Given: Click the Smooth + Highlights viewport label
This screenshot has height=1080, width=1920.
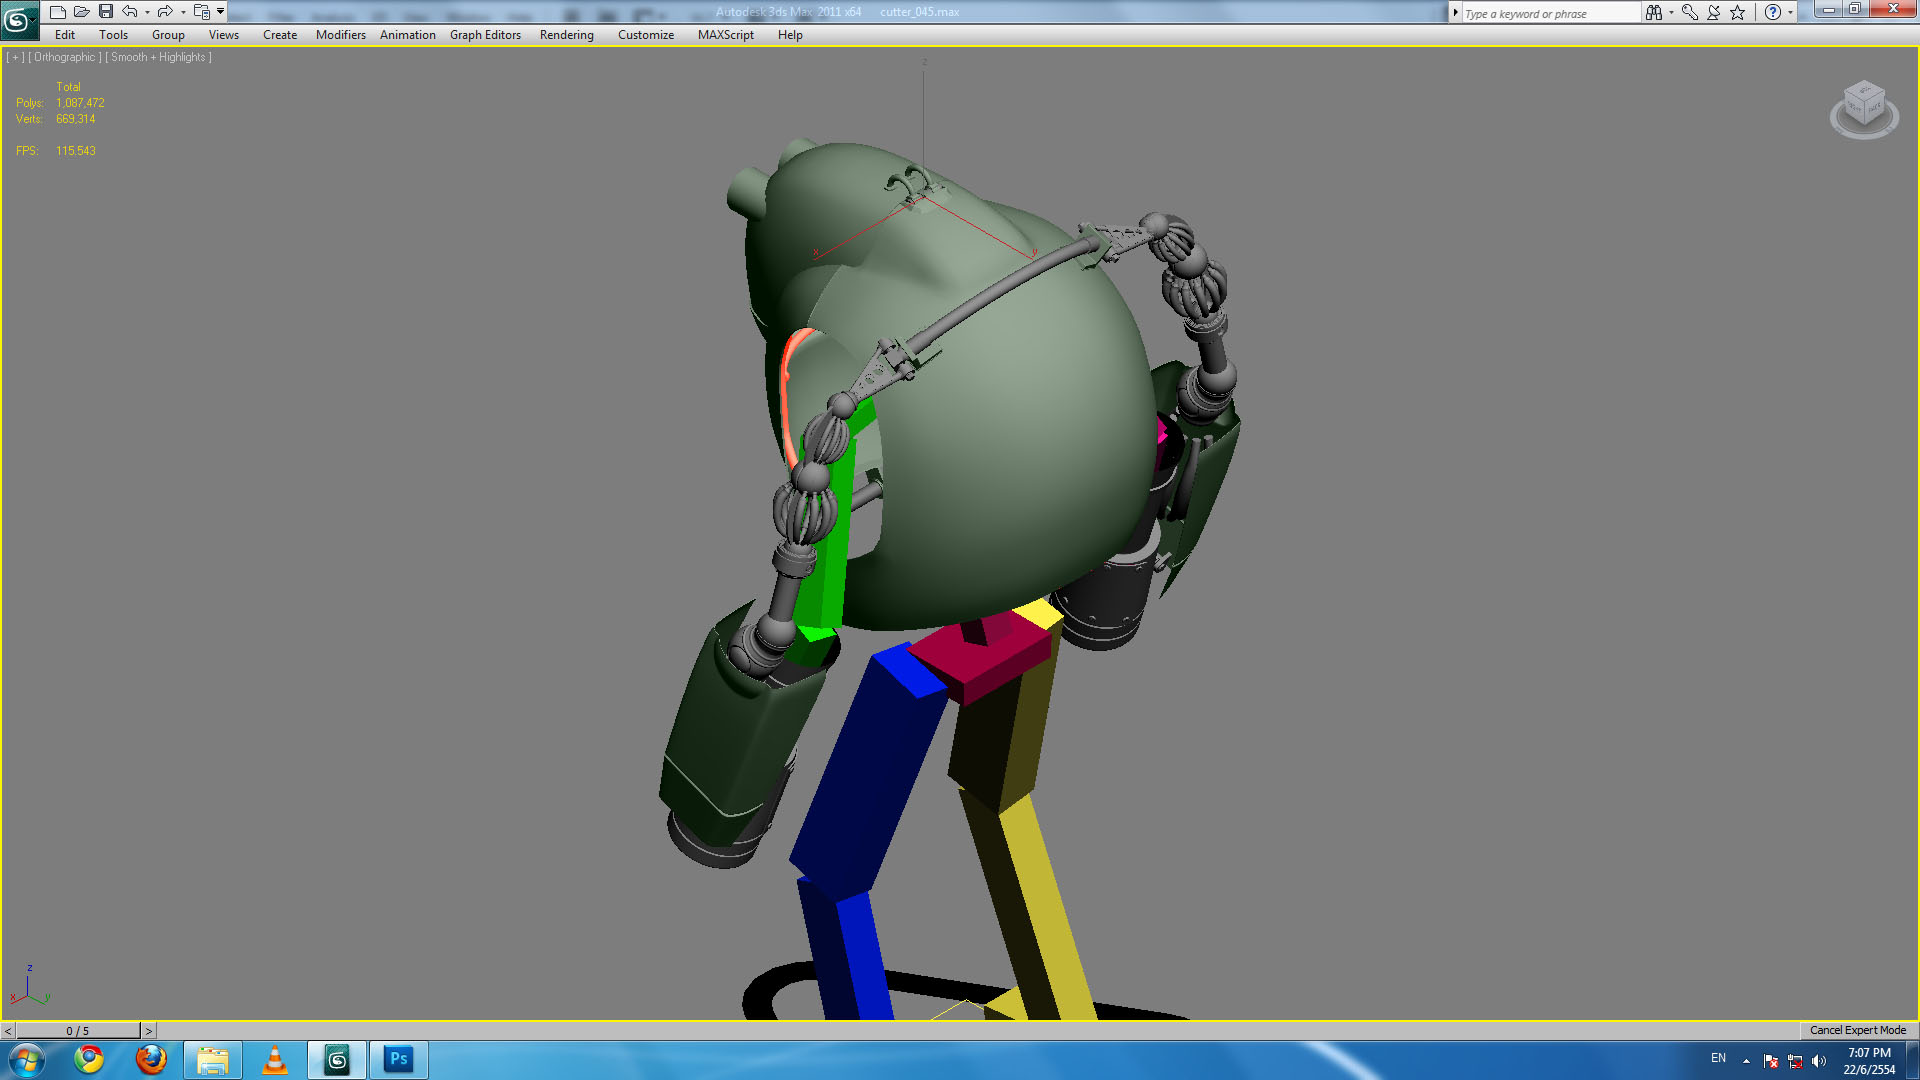Looking at the screenshot, I should [159, 57].
